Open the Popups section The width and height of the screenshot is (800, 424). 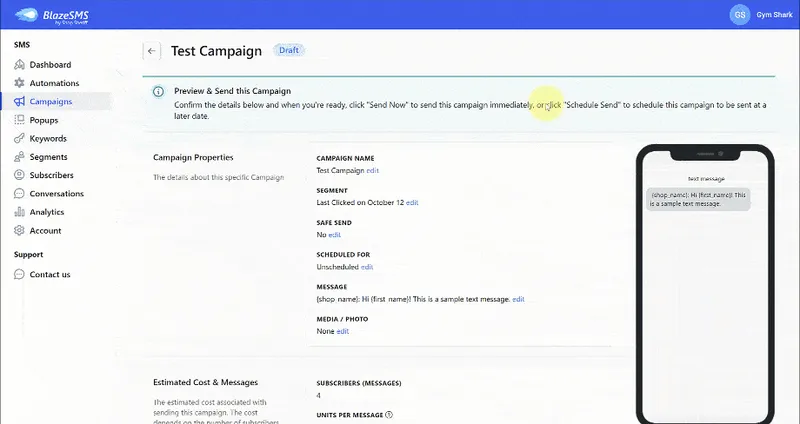pos(44,120)
